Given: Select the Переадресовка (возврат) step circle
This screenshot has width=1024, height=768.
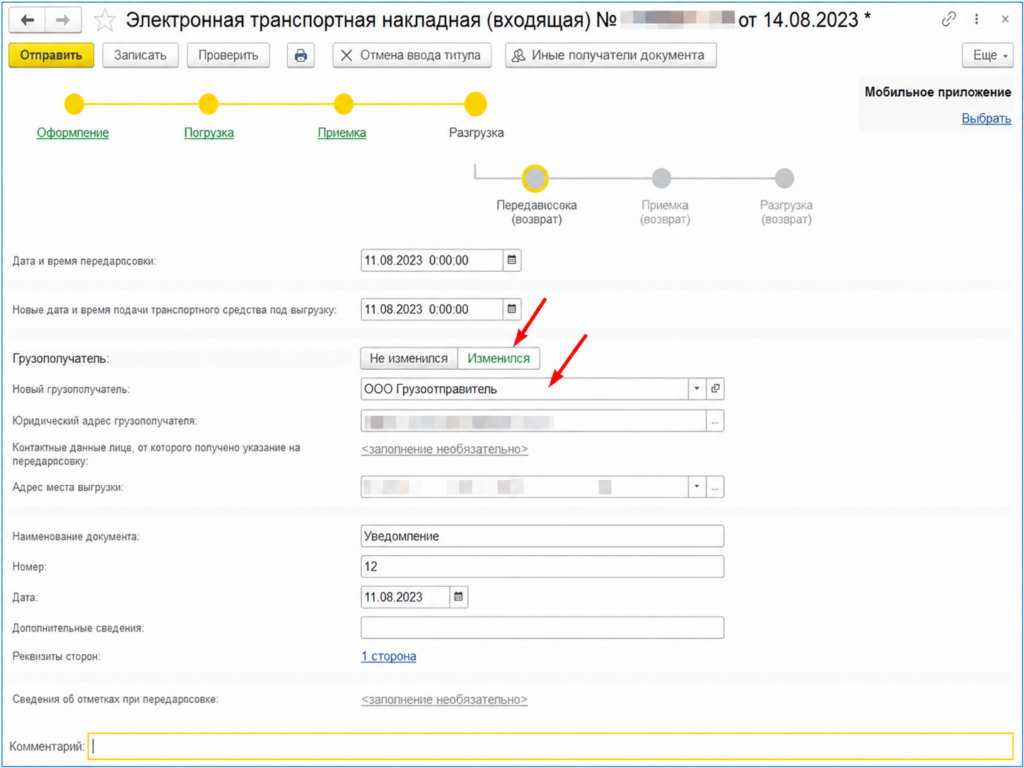Looking at the screenshot, I should 536,178.
